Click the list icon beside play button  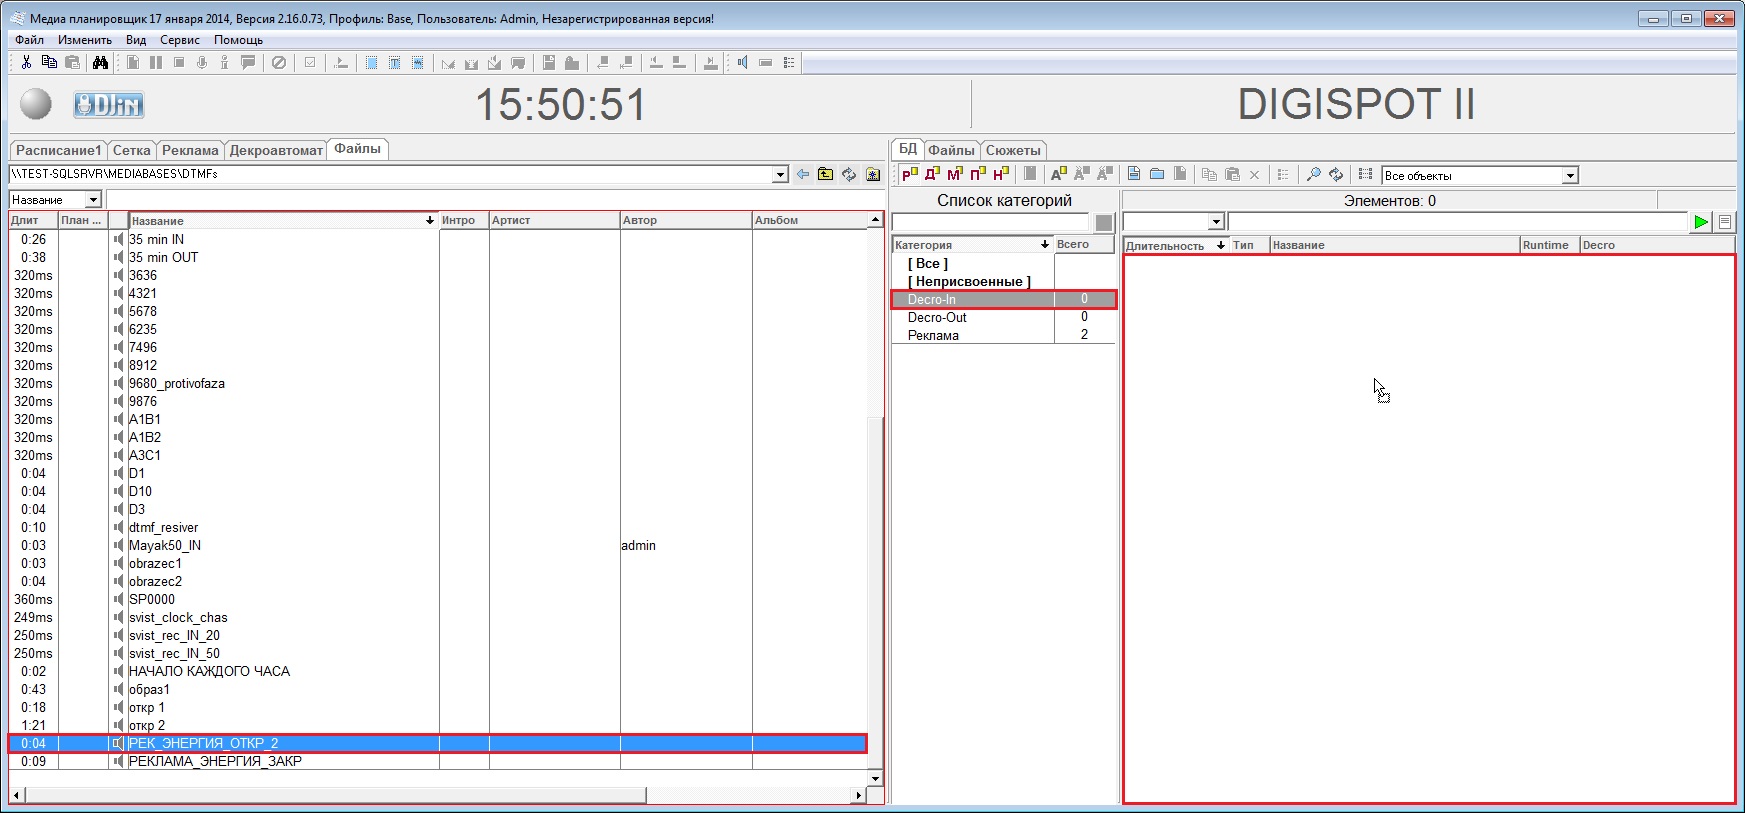click(1725, 222)
